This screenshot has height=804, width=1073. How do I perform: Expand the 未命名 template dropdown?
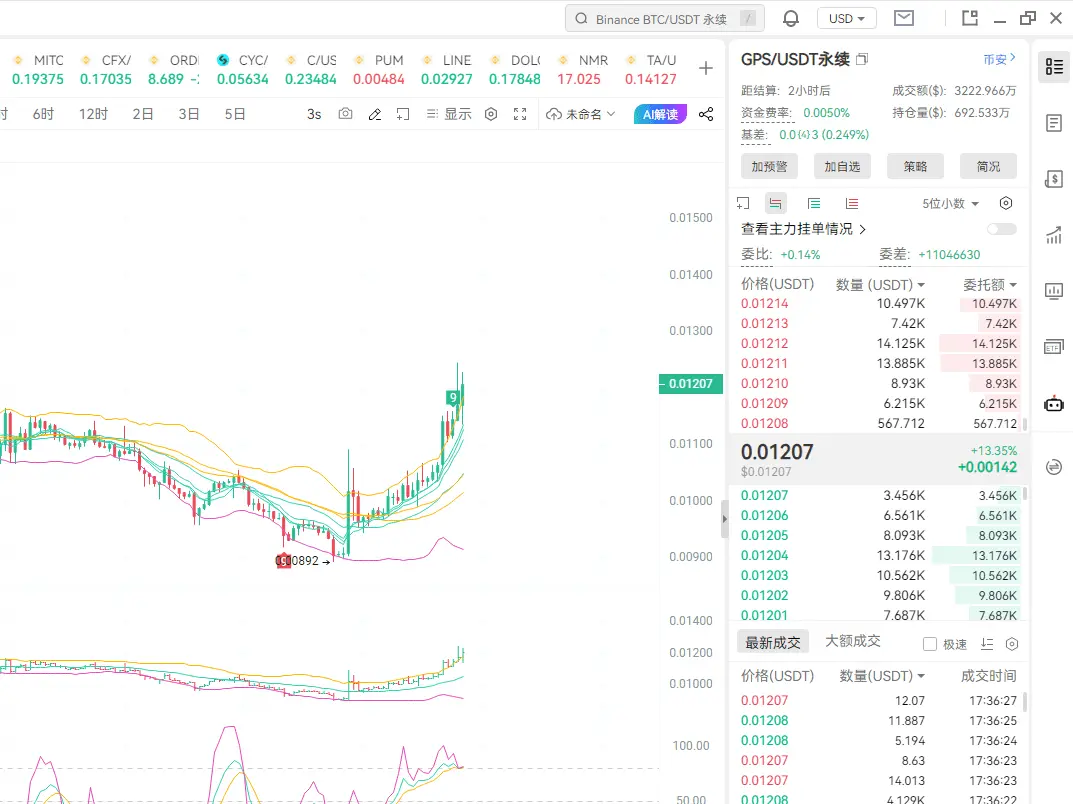click(x=581, y=114)
